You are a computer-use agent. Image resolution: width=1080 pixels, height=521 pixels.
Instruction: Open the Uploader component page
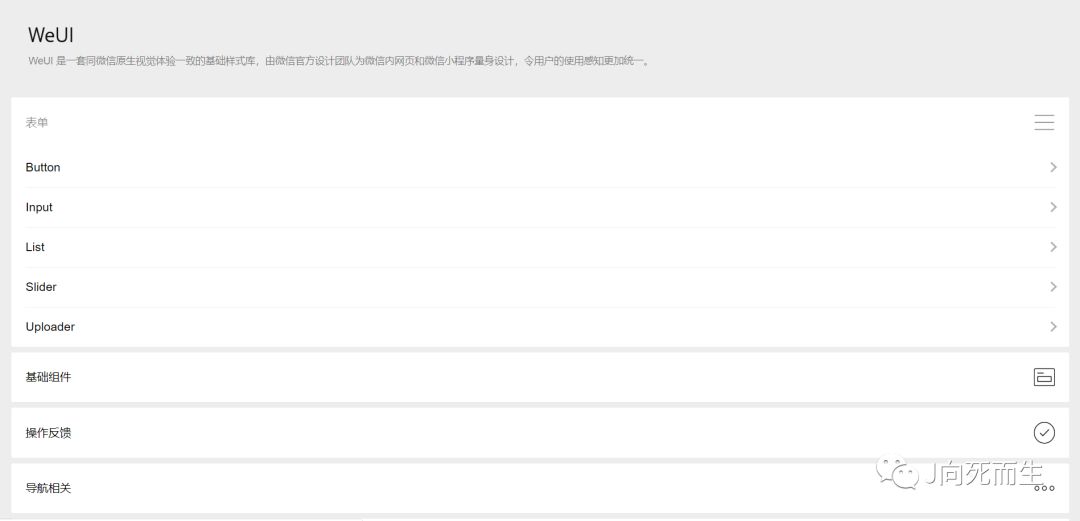click(x=540, y=327)
